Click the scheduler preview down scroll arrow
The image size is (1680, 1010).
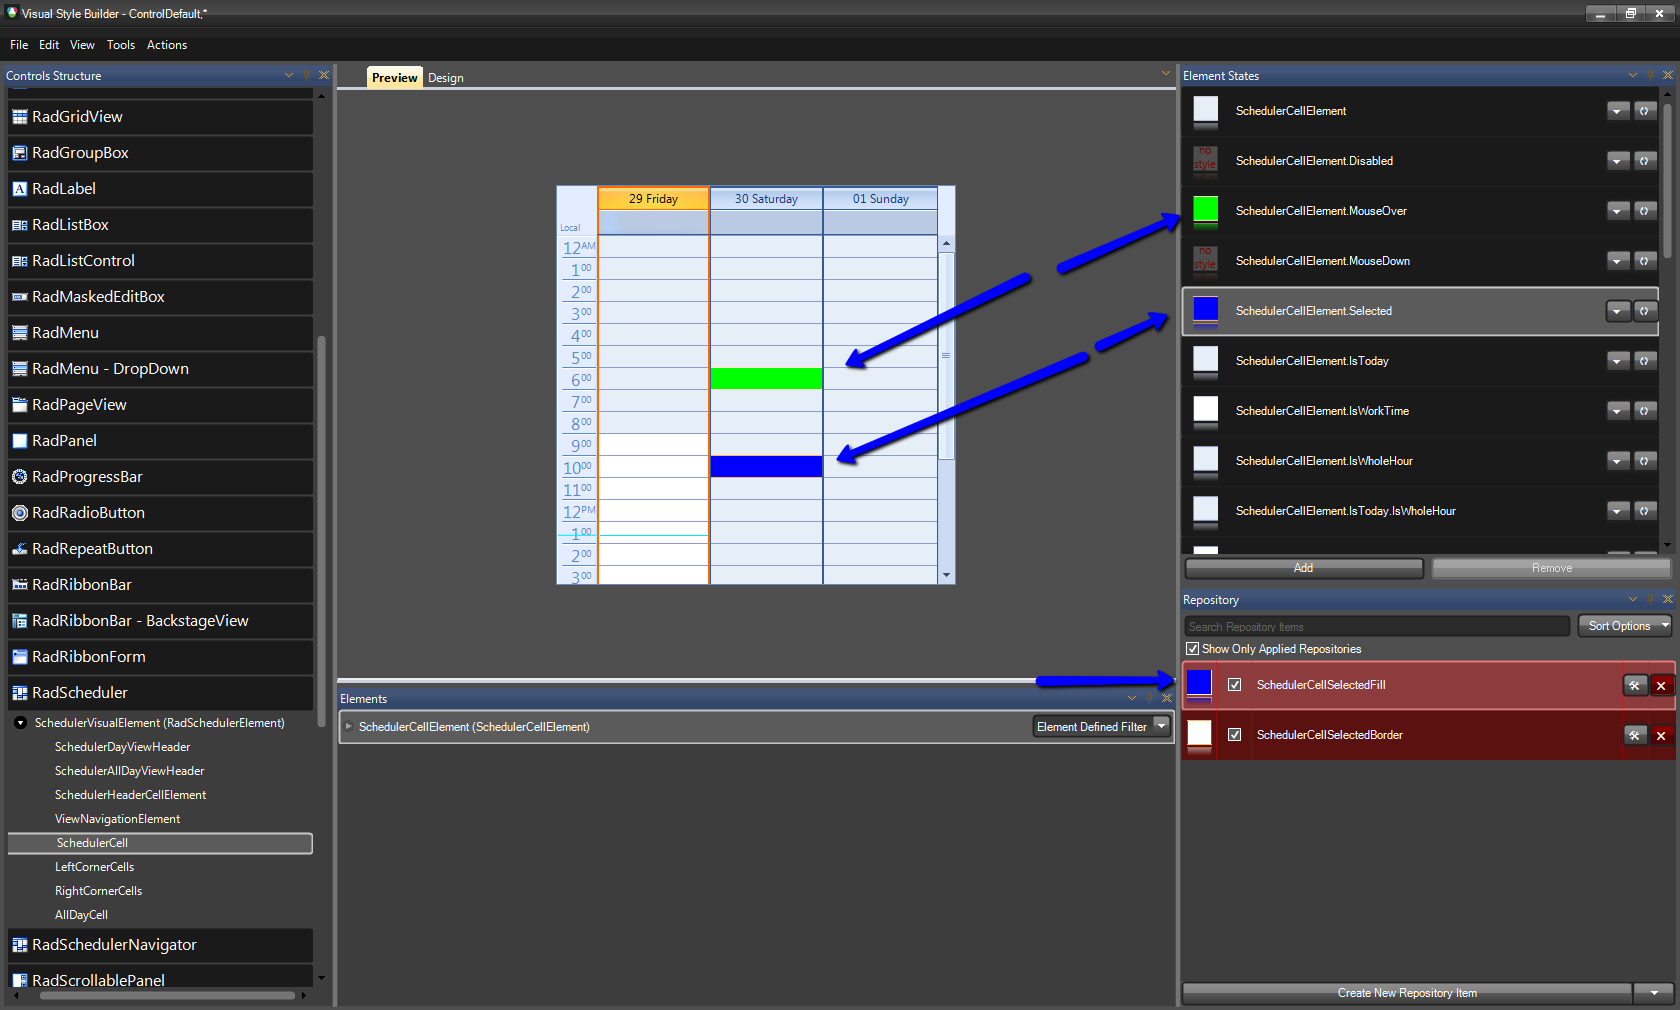(x=946, y=575)
